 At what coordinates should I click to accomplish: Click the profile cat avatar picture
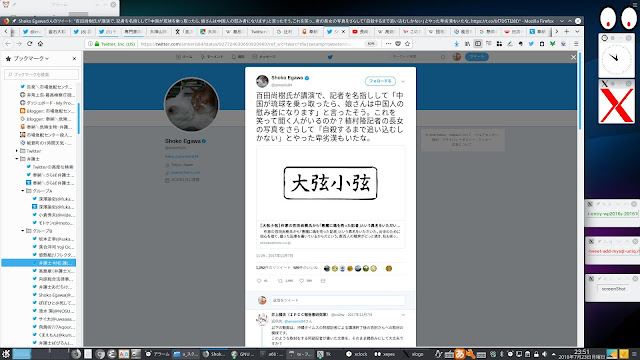click(x=191, y=104)
